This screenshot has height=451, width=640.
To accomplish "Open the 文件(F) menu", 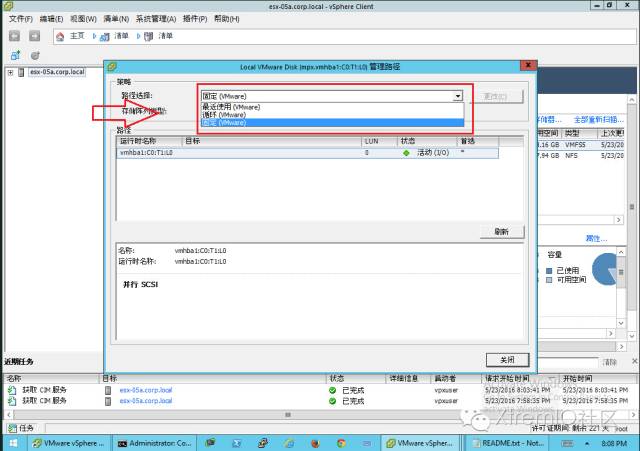I will pos(20,19).
